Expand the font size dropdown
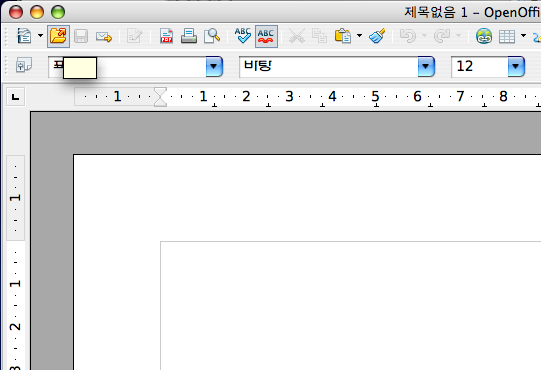 pos(516,67)
